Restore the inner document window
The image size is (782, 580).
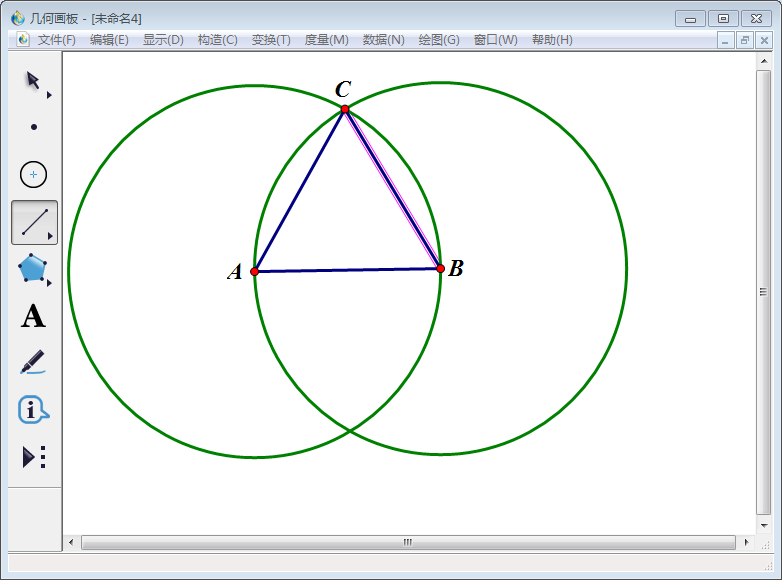pyautogui.click(x=745, y=40)
